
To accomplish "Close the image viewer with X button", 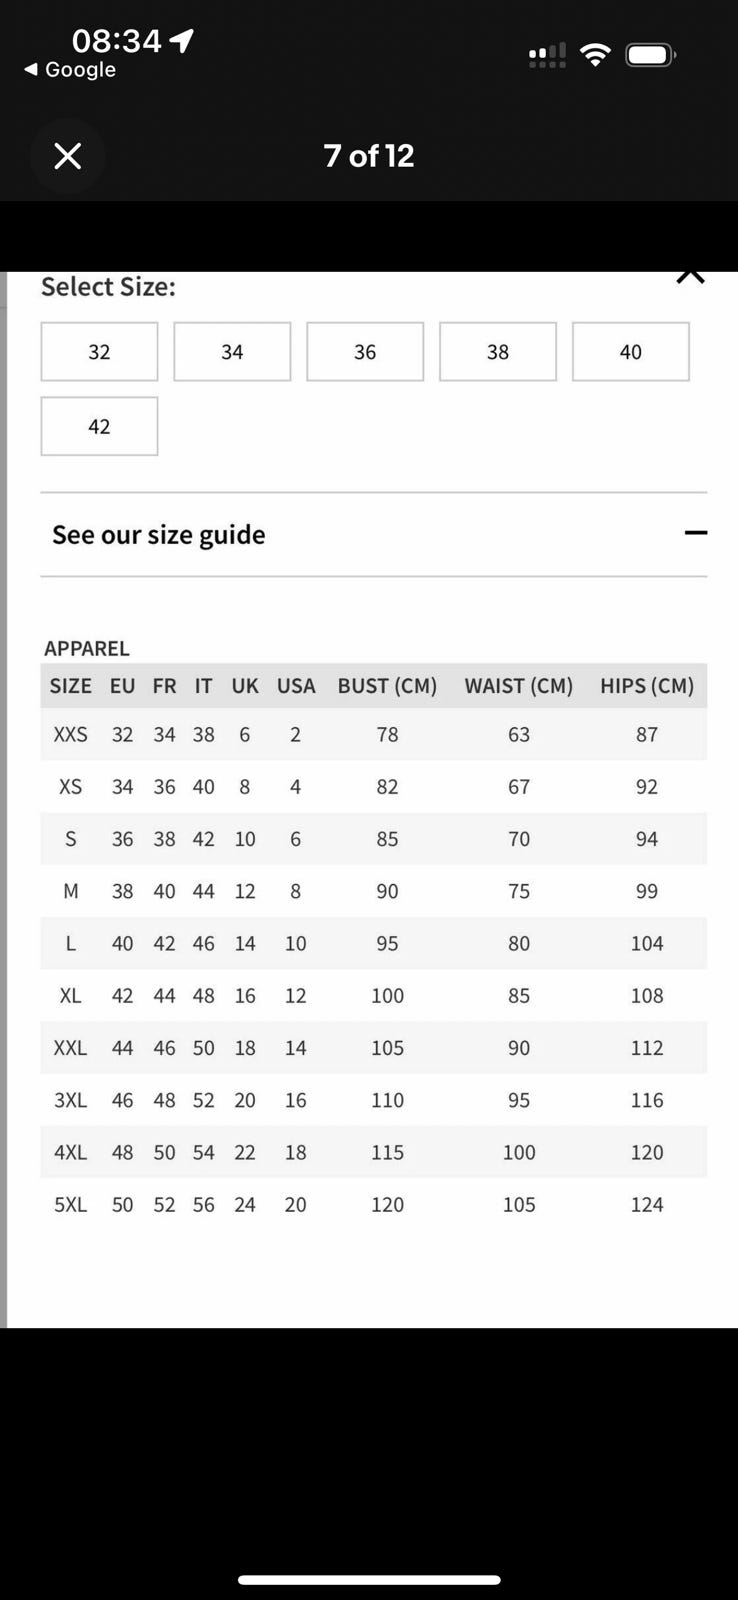I will [x=67, y=156].
